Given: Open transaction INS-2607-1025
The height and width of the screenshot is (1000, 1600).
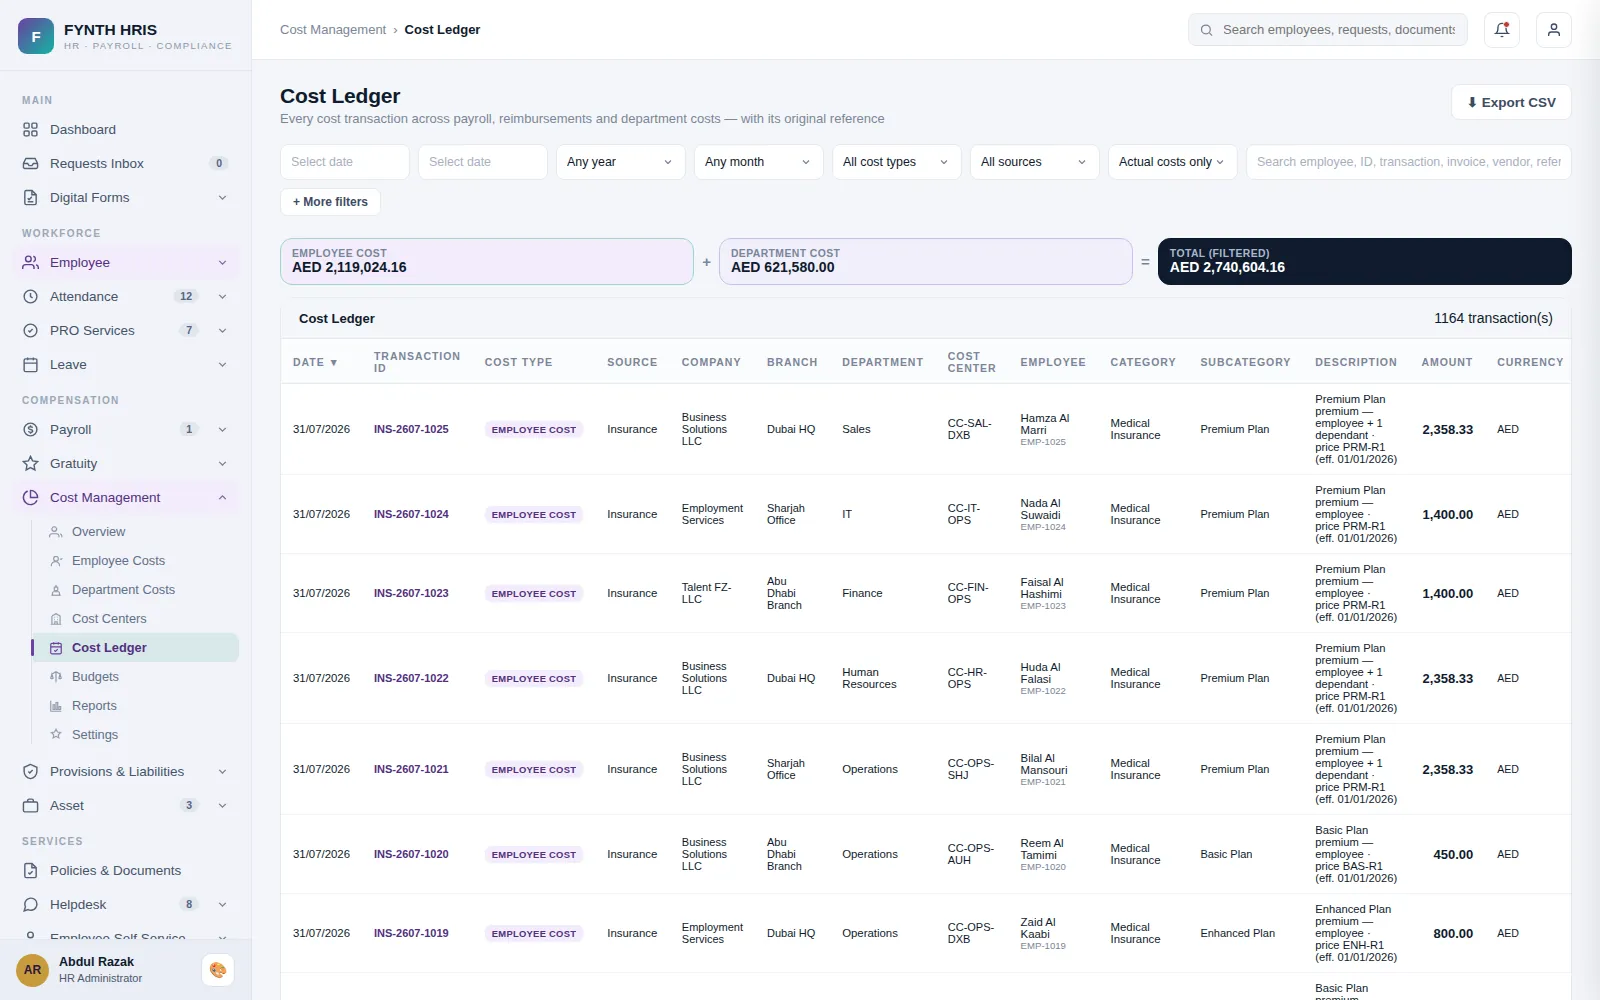Looking at the screenshot, I should [x=411, y=430].
